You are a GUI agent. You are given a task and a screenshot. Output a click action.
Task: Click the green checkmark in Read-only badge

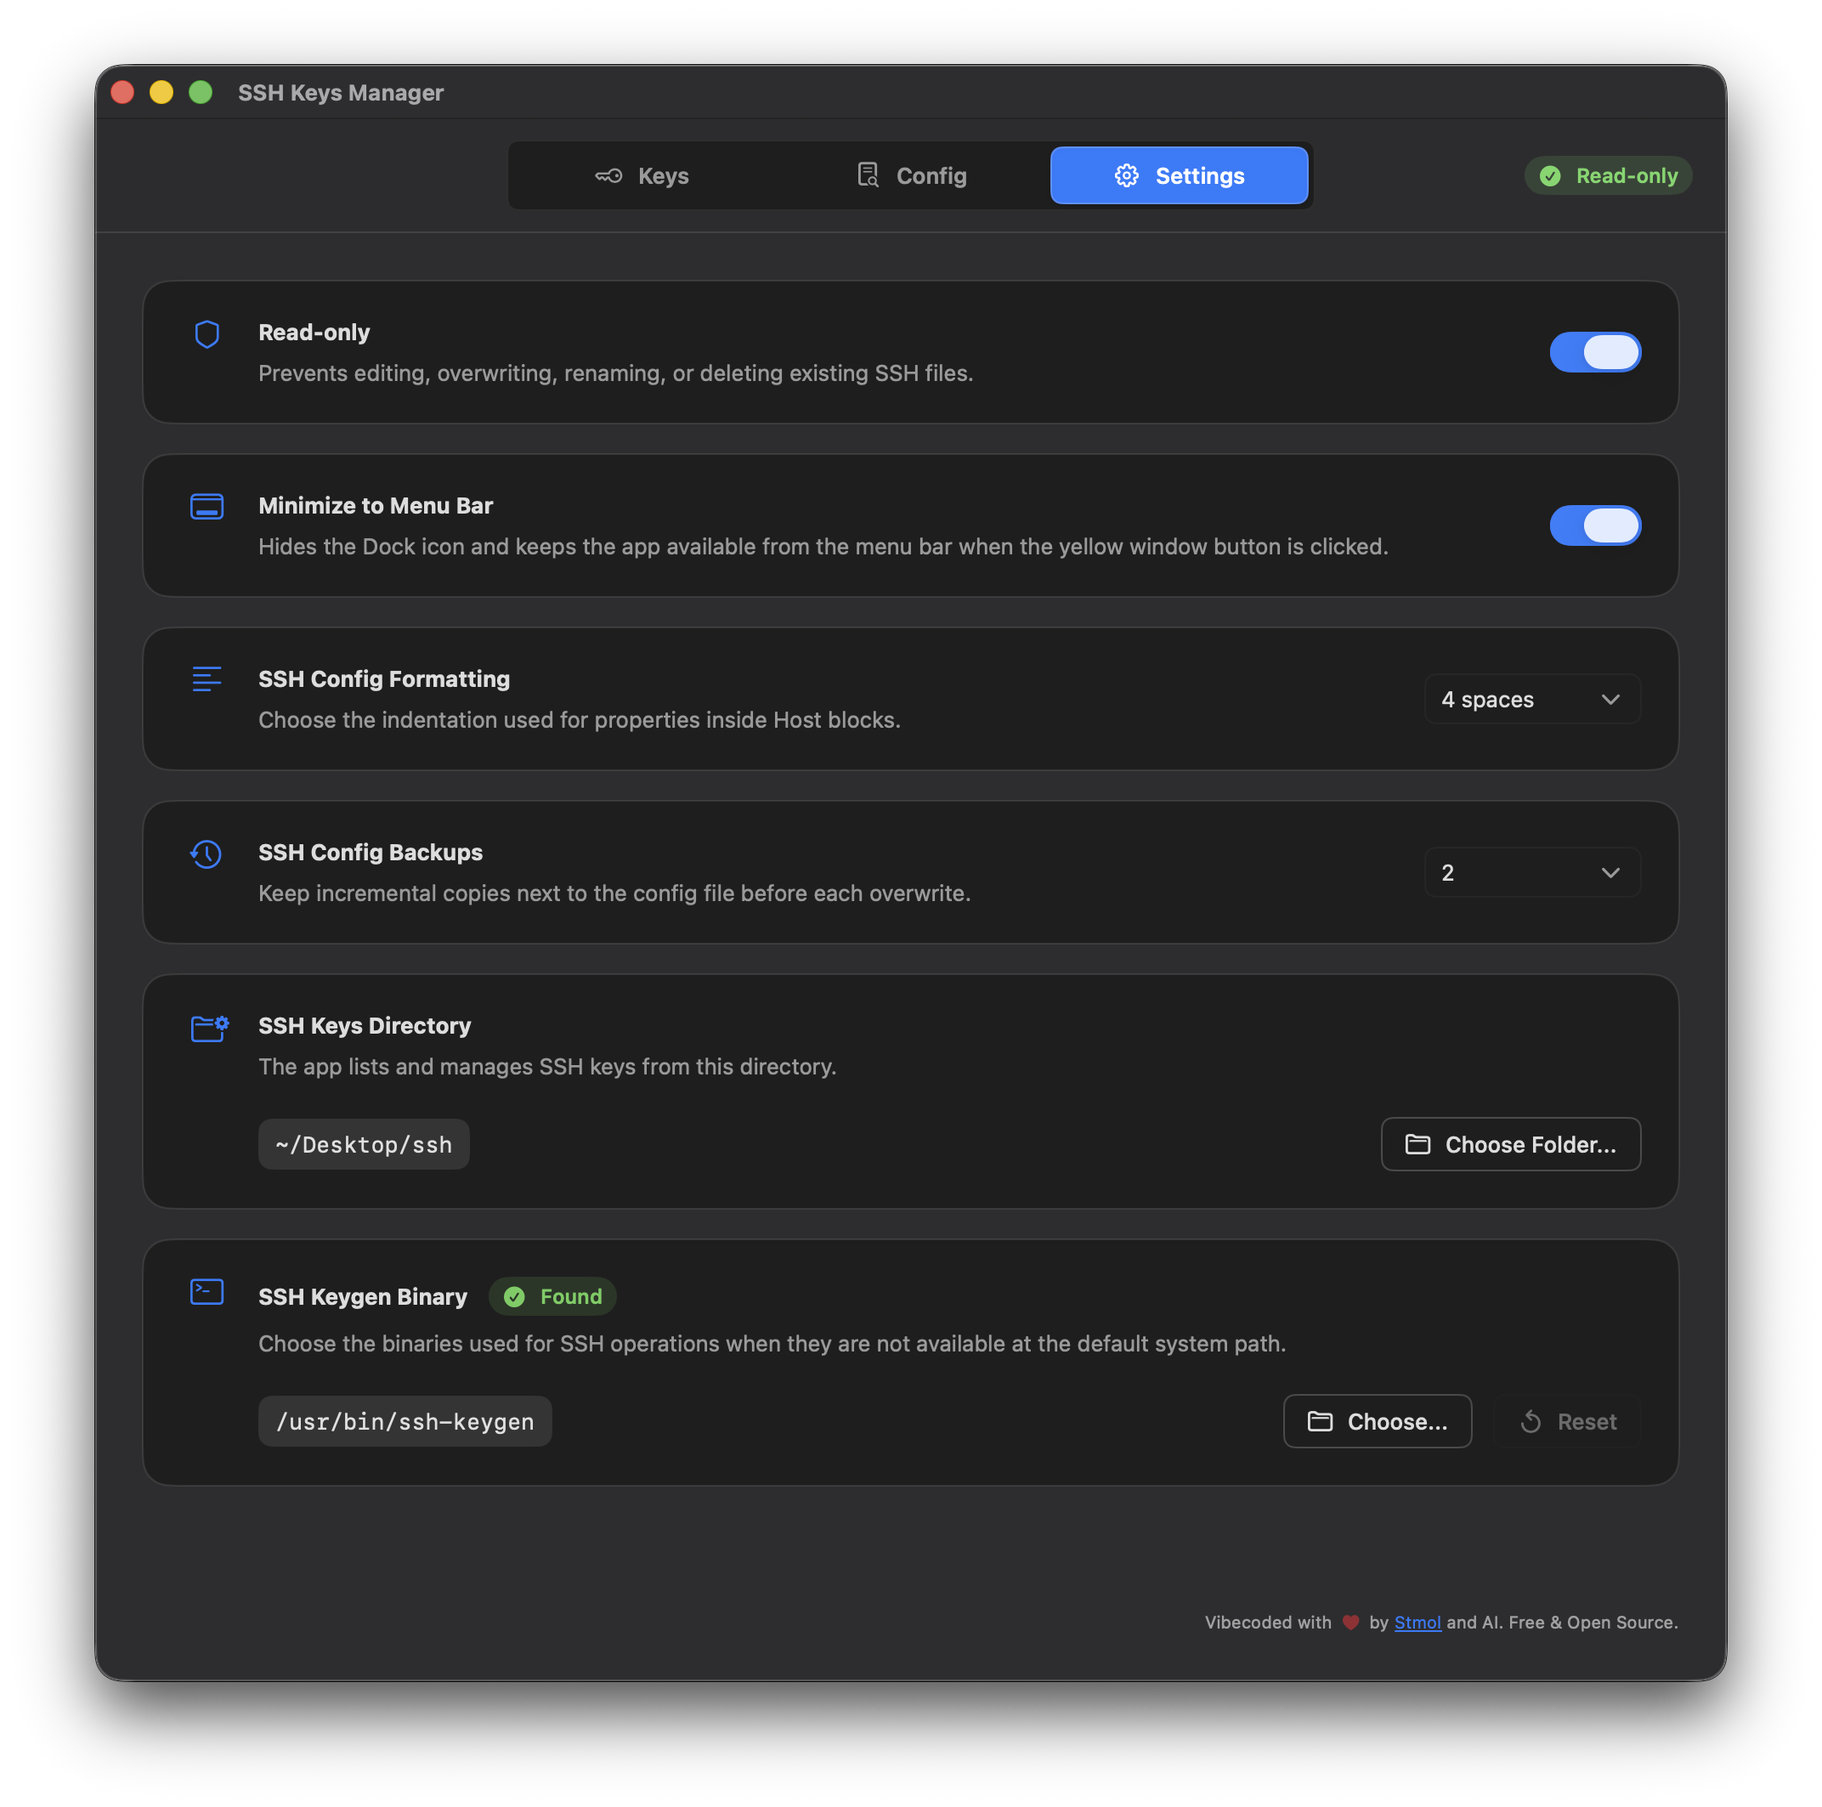(1550, 176)
